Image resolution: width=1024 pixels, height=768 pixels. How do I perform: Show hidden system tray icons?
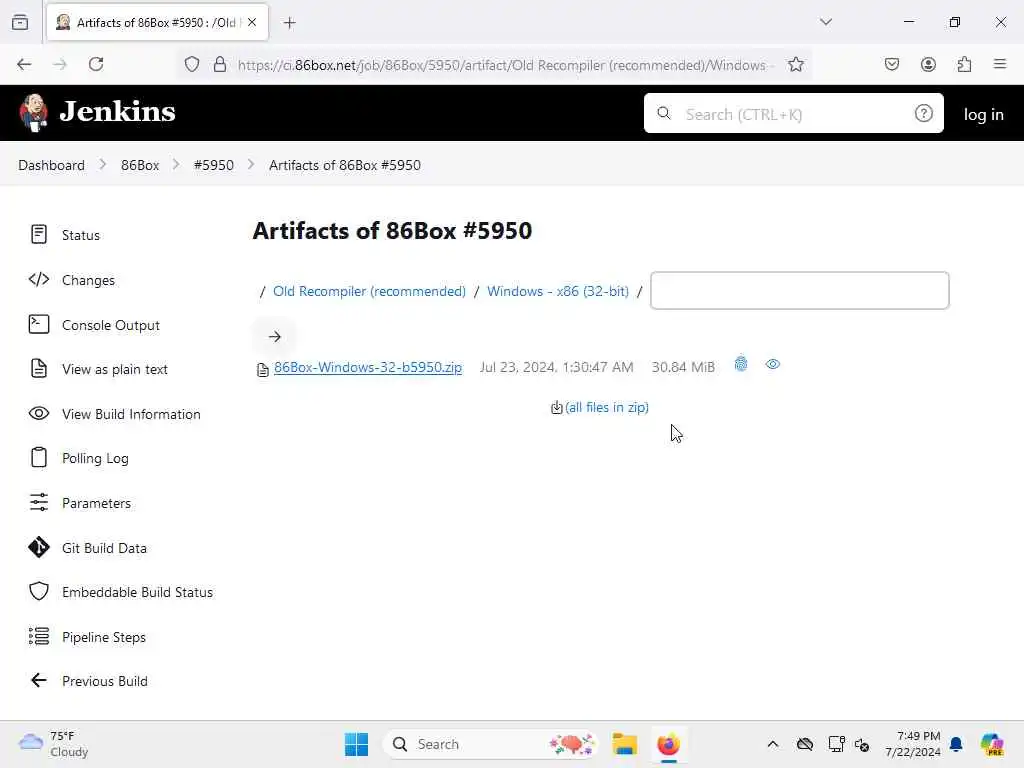[x=773, y=744]
